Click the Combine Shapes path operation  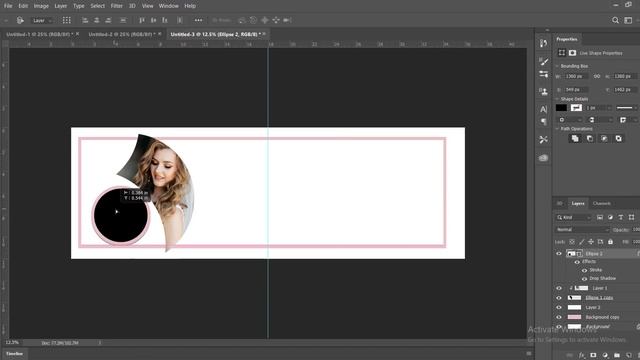pyautogui.click(x=575, y=139)
